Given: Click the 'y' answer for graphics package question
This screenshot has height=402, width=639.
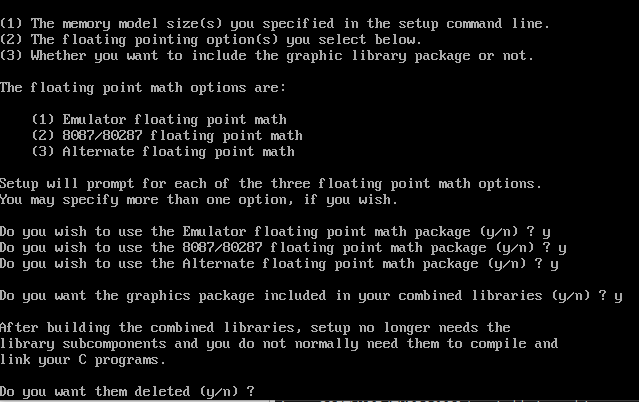Looking at the screenshot, I should point(618,295).
